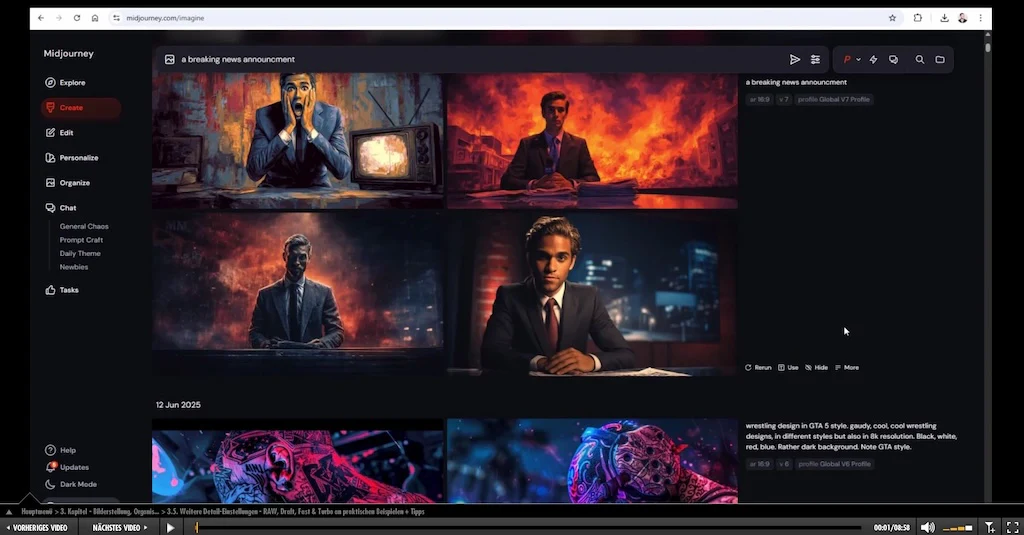Adjust the video player volume slider
The width and height of the screenshot is (1024, 535).
click(957, 527)
